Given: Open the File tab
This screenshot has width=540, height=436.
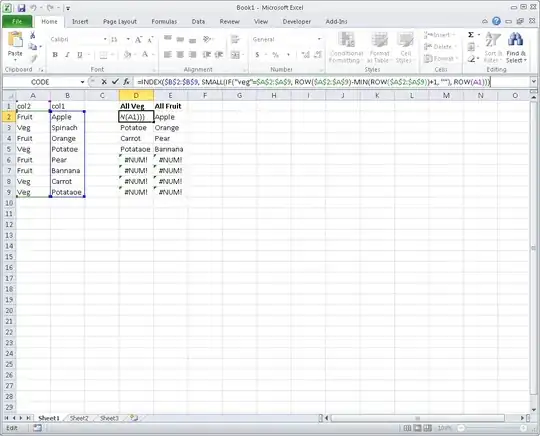Looking at the screenshot, I should pos(17,21).
